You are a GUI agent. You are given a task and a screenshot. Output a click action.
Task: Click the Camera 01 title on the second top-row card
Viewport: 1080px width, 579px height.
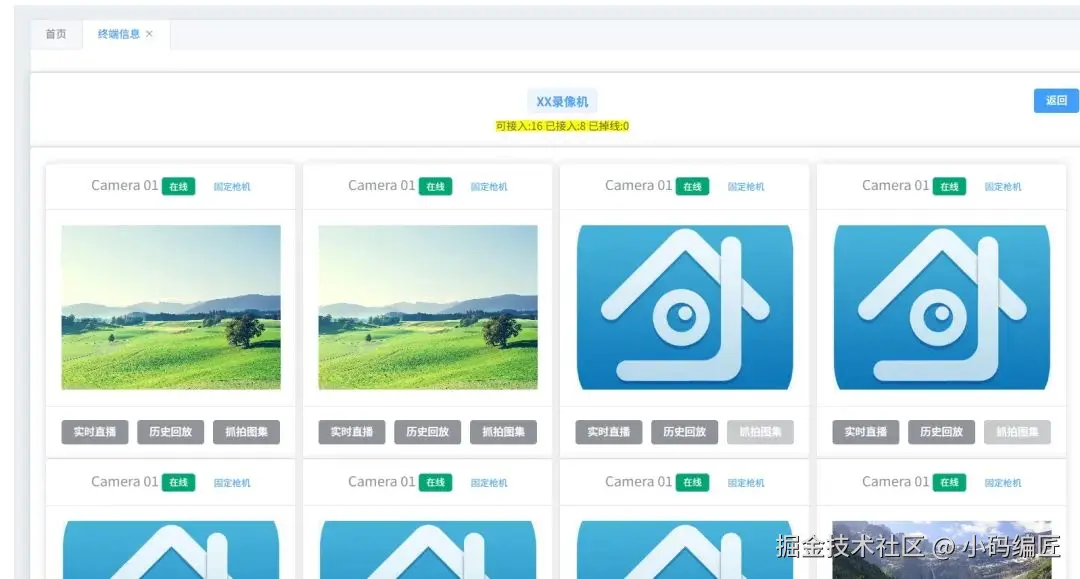click(x=382, y=185)
